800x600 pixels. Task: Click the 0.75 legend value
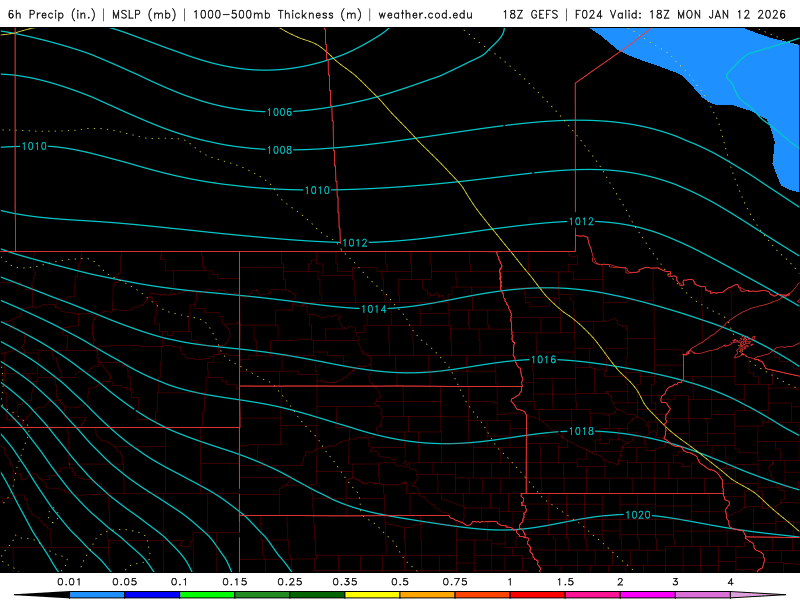point(455,582)
